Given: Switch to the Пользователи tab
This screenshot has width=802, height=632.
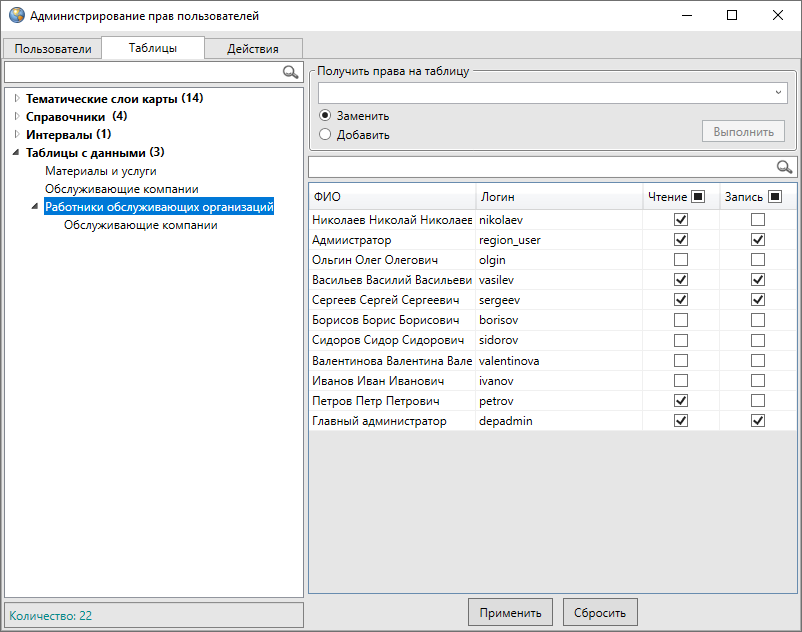Looking at the screenshot, I should [52, 48].
